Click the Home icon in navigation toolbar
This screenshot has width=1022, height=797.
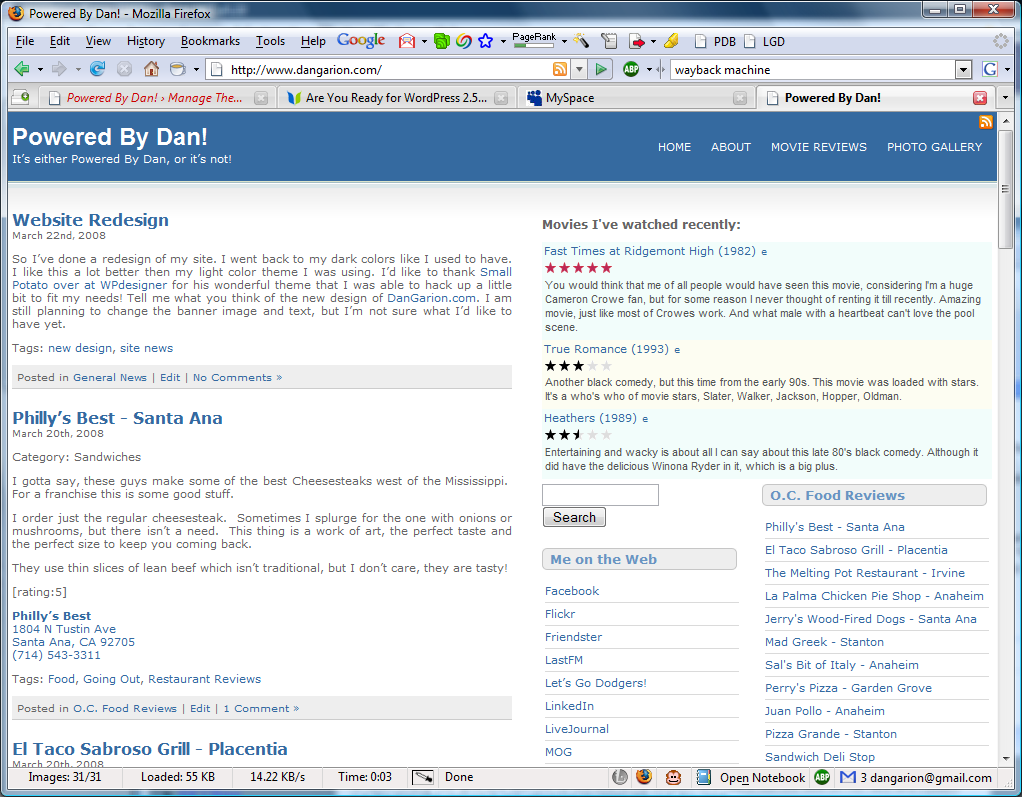pyautogui.click(x=151, y=69)
